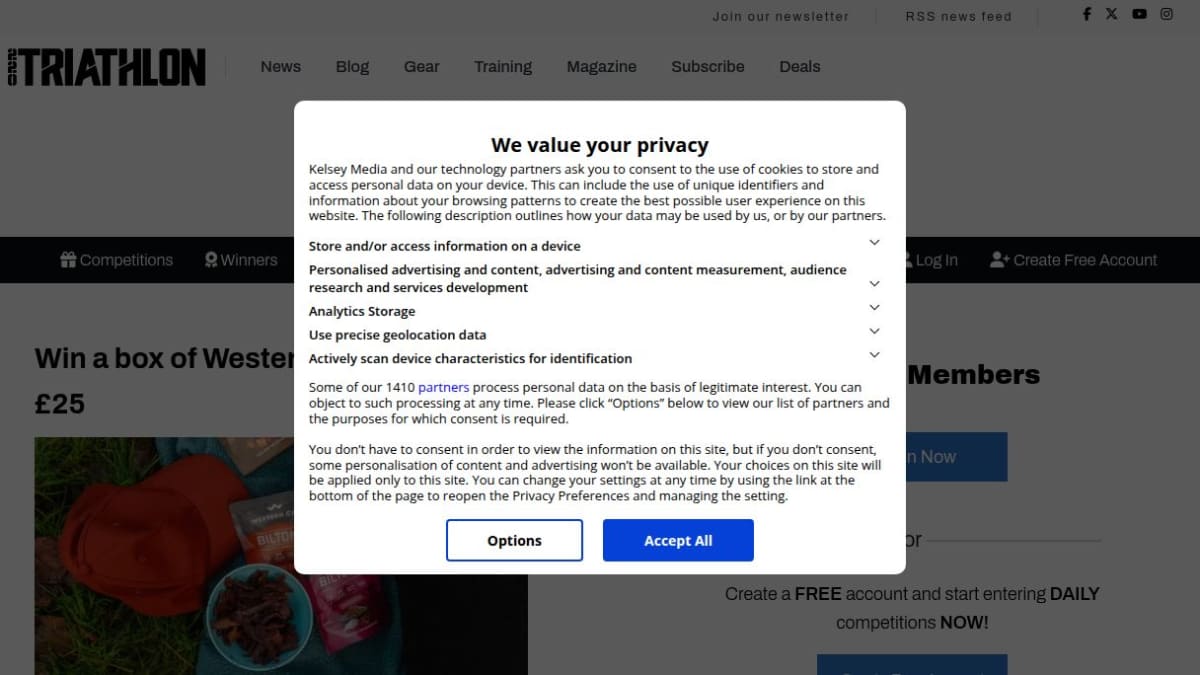Click the Create Free Account user icon
1200x675 pixels.
(x=999, y=260)
